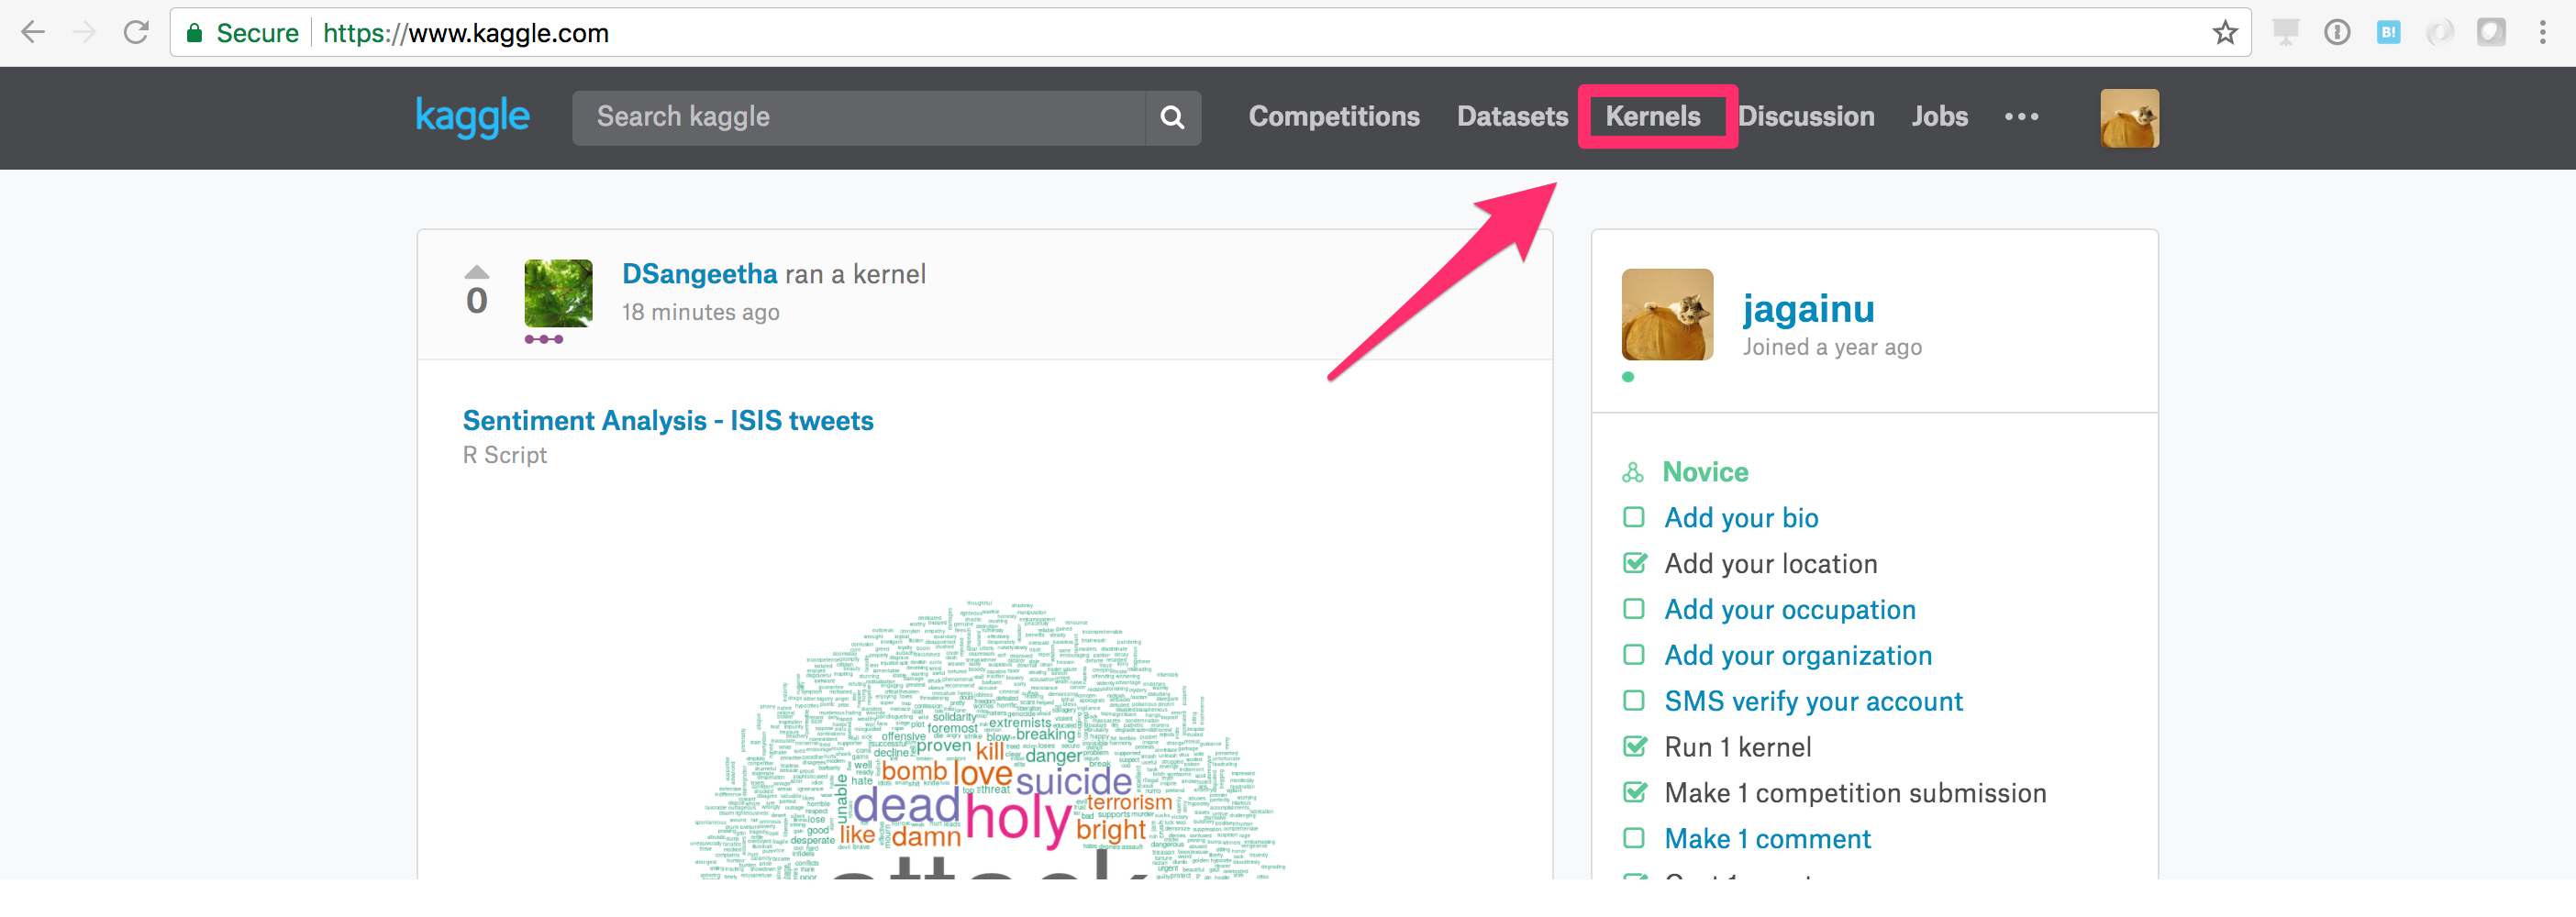Click the Kaggle logo
Screen dimensions: 2576x917
pos(472,117)
